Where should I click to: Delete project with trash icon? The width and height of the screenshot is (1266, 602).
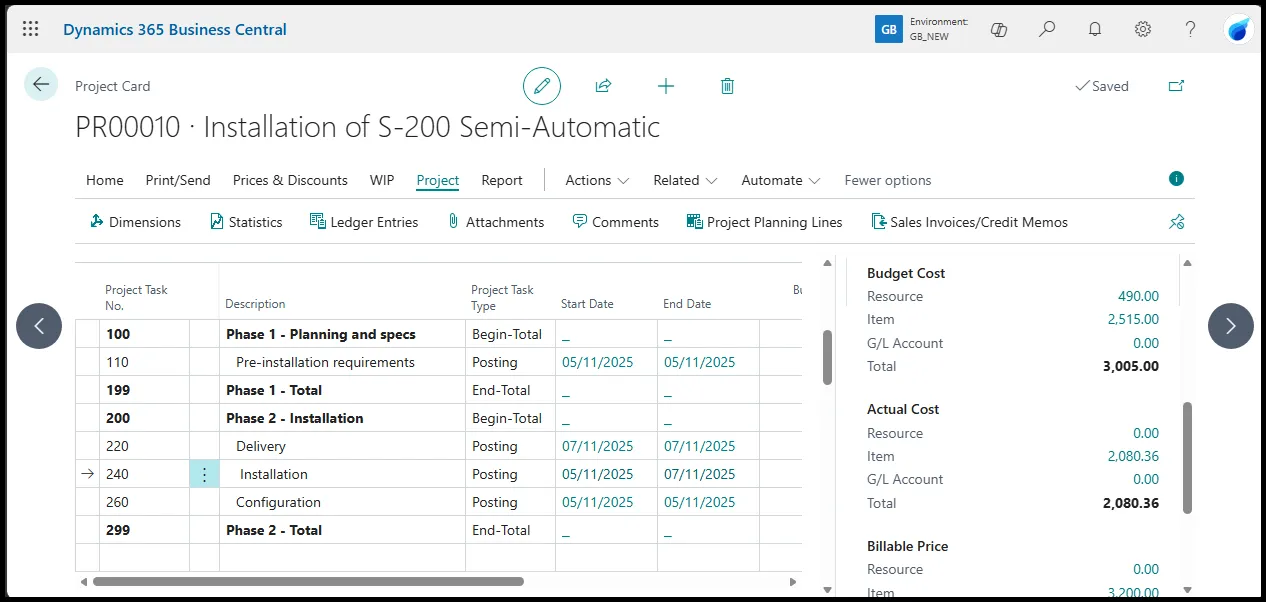[x=727, y=86]
